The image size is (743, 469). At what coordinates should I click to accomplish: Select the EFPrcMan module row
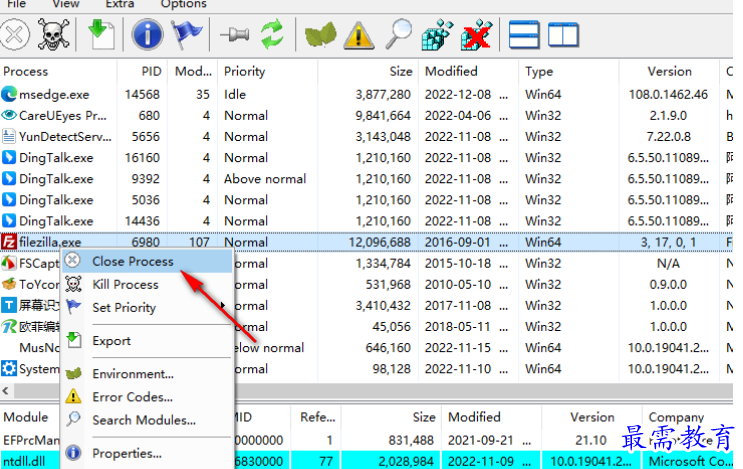point(366,440)
